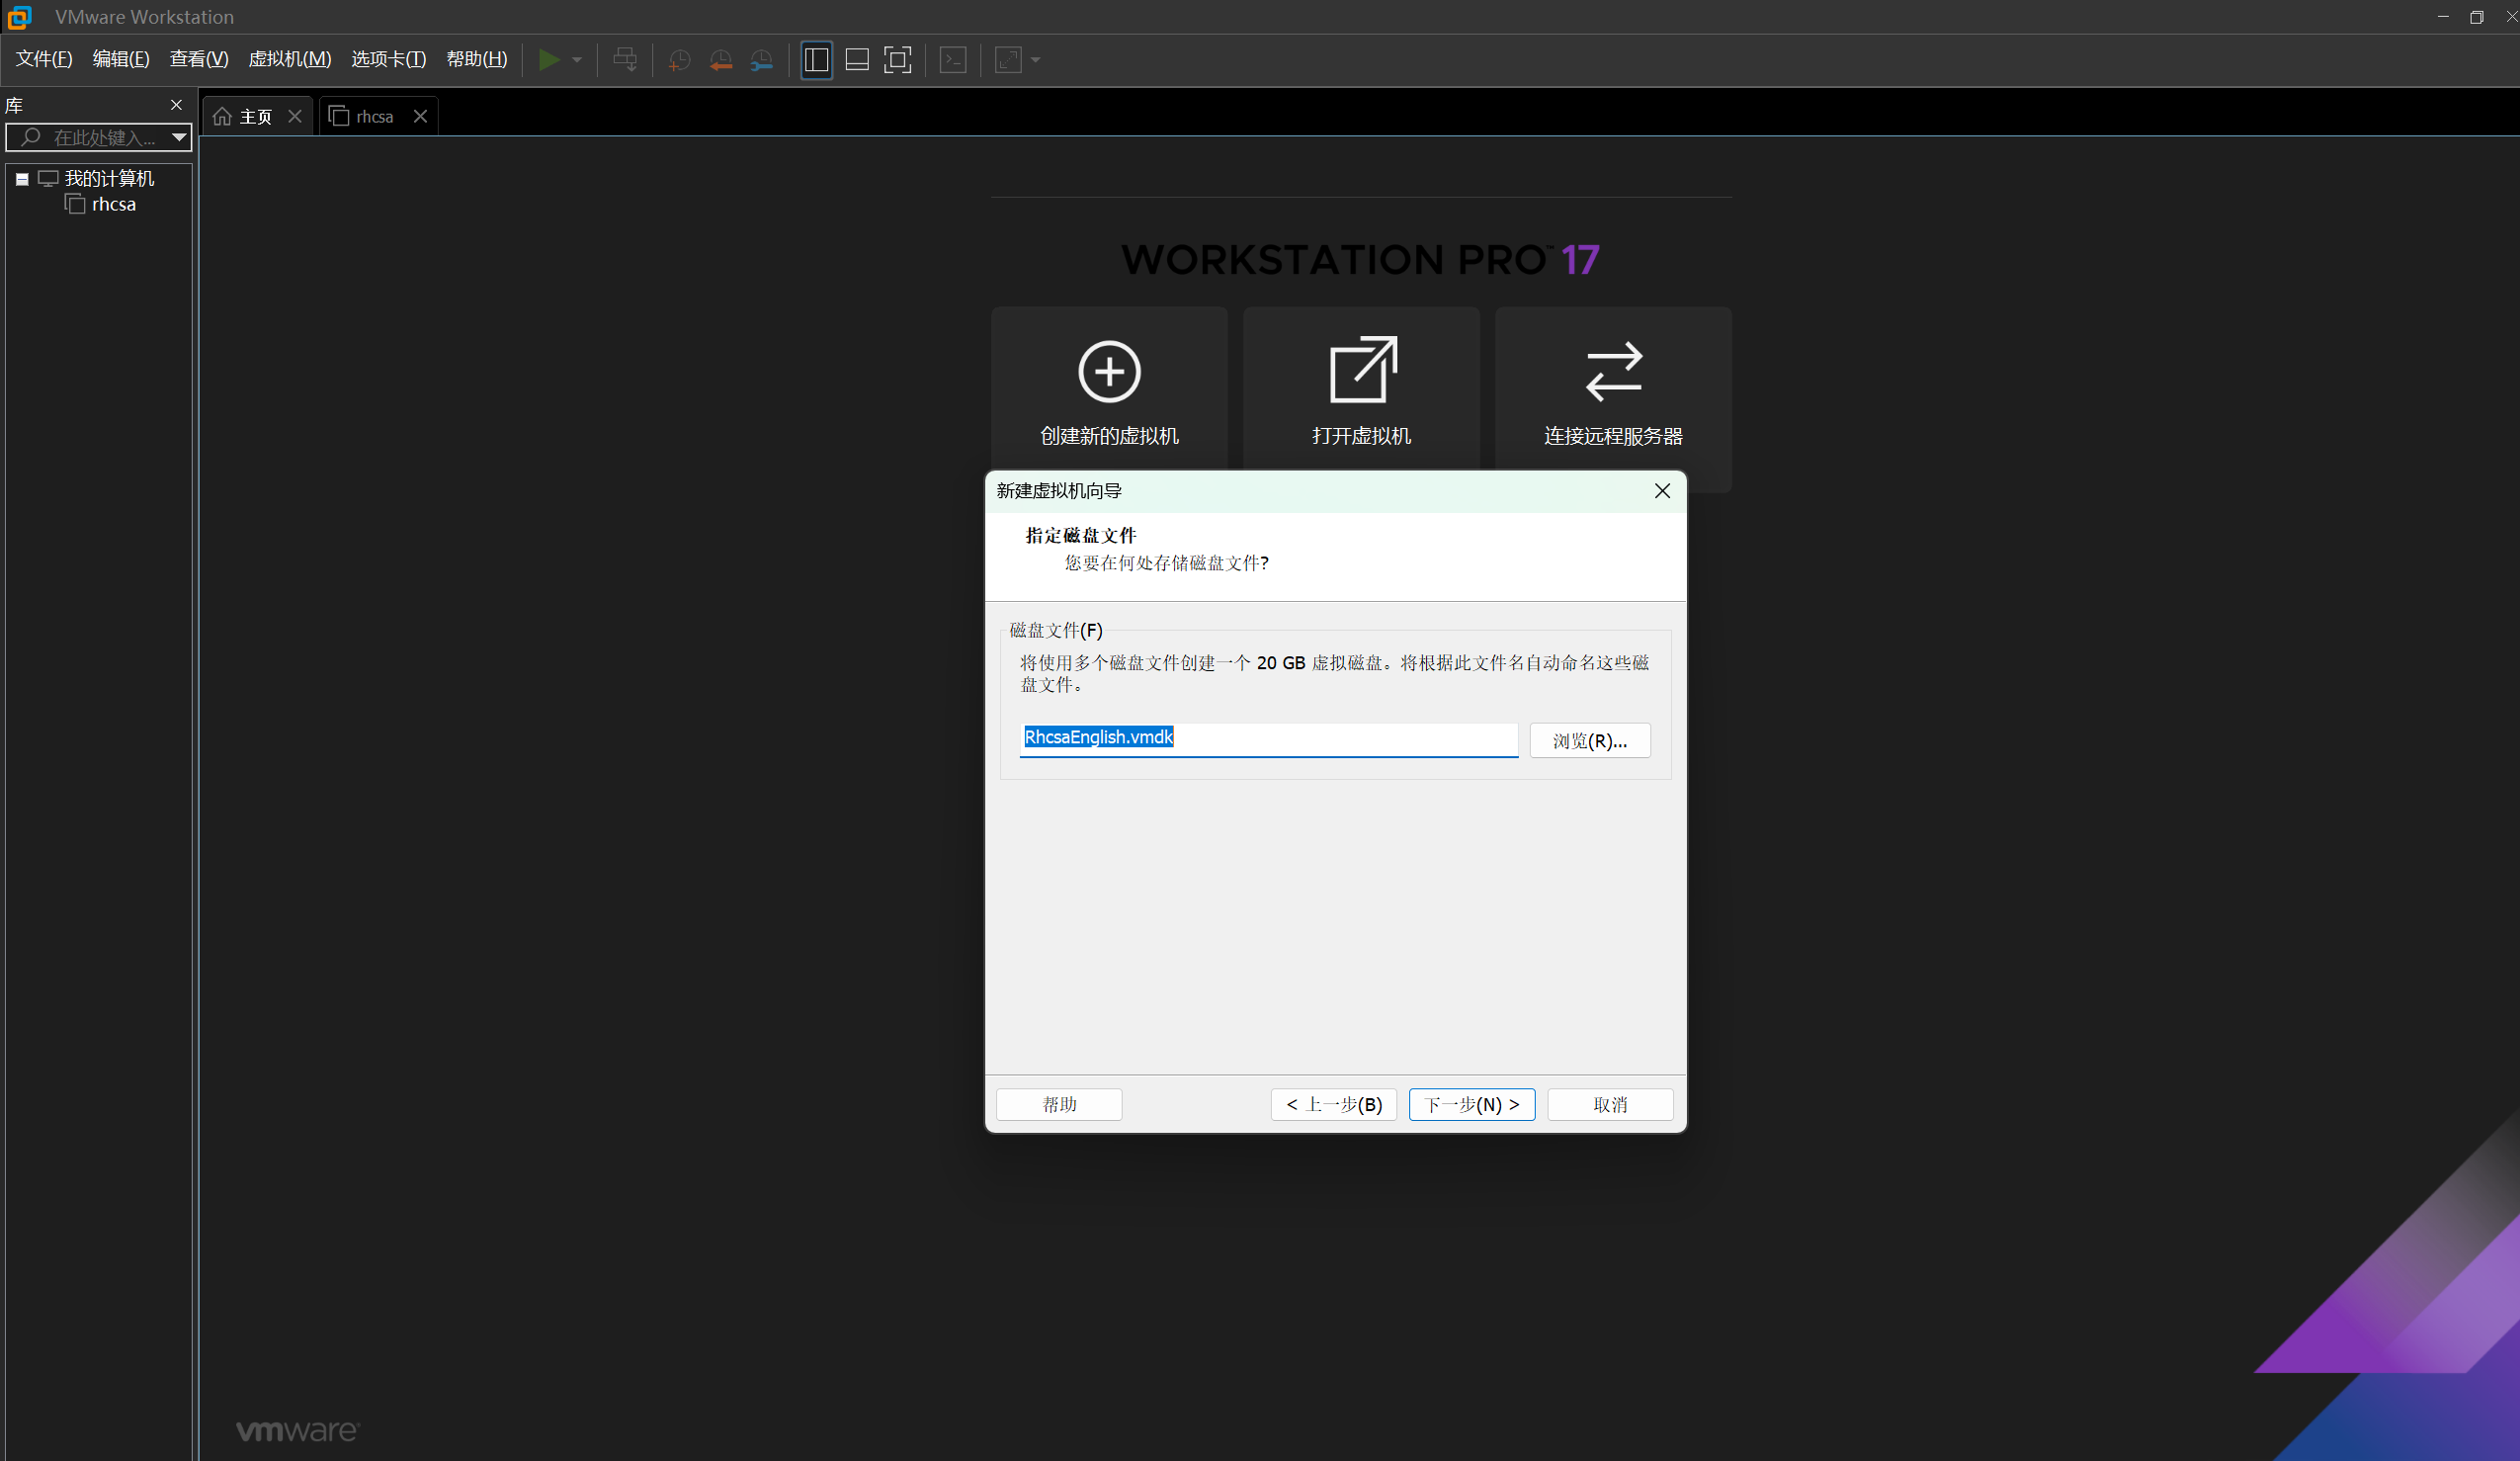Toggle the library sidebar view icon

point(816,60)
